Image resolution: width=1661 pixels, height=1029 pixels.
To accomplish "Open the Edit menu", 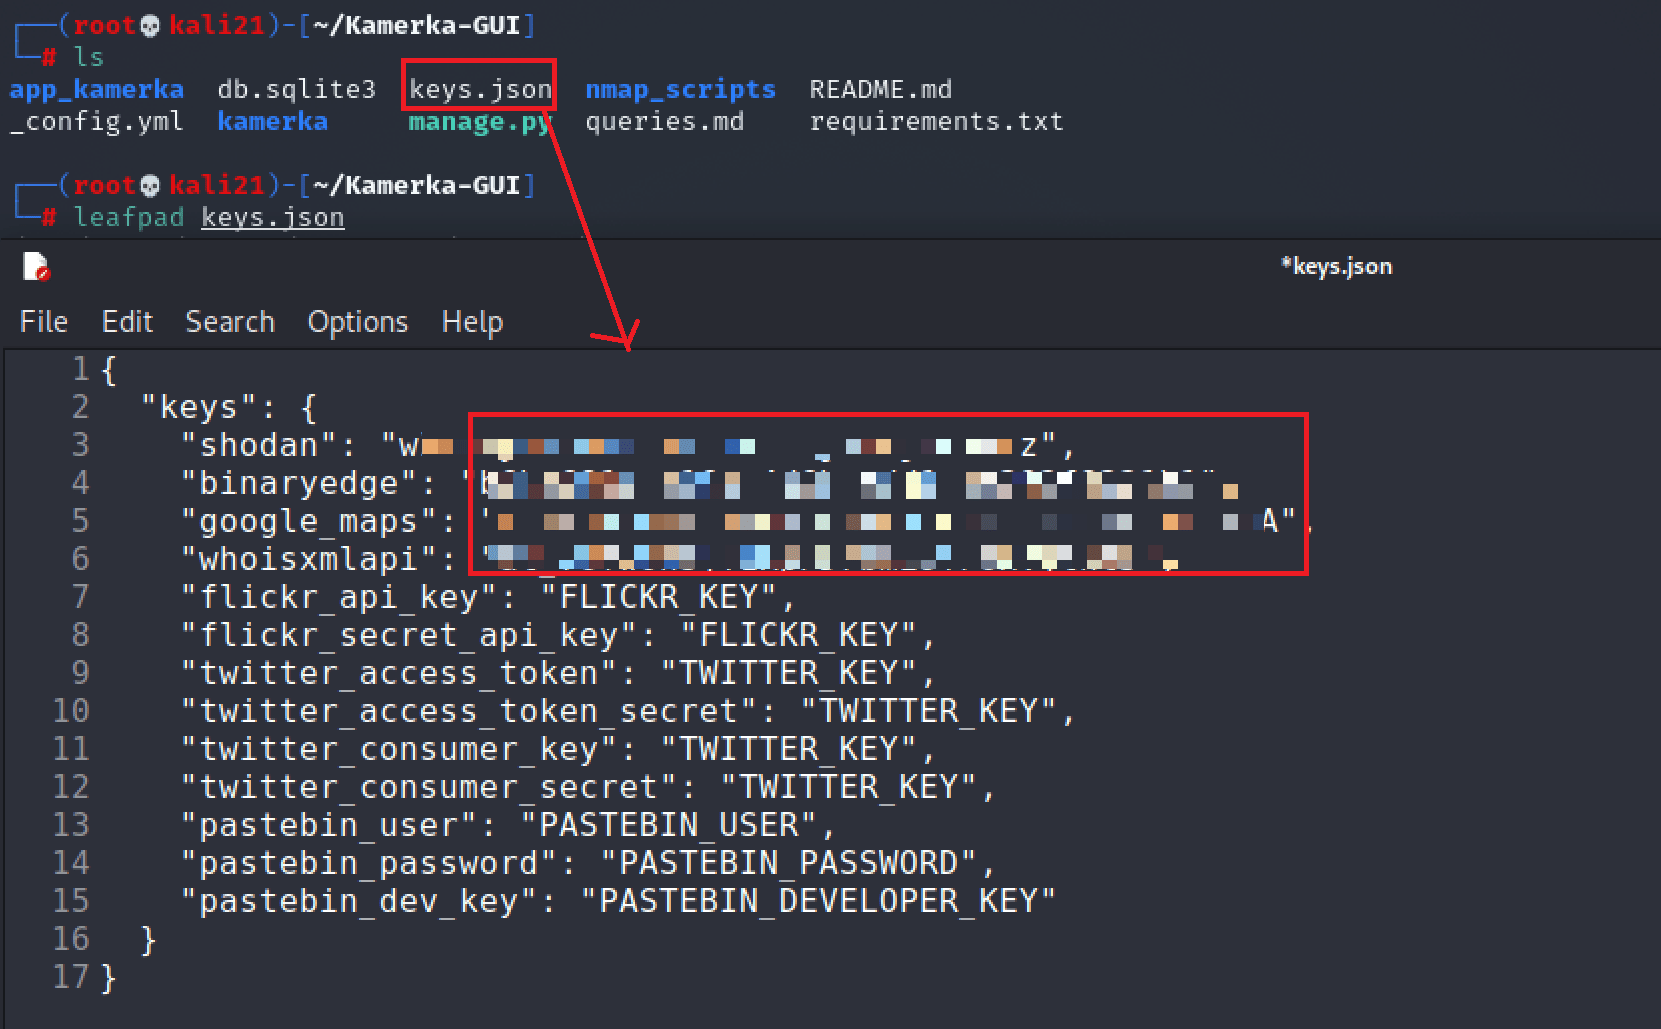I will click(x=127, y=321).
